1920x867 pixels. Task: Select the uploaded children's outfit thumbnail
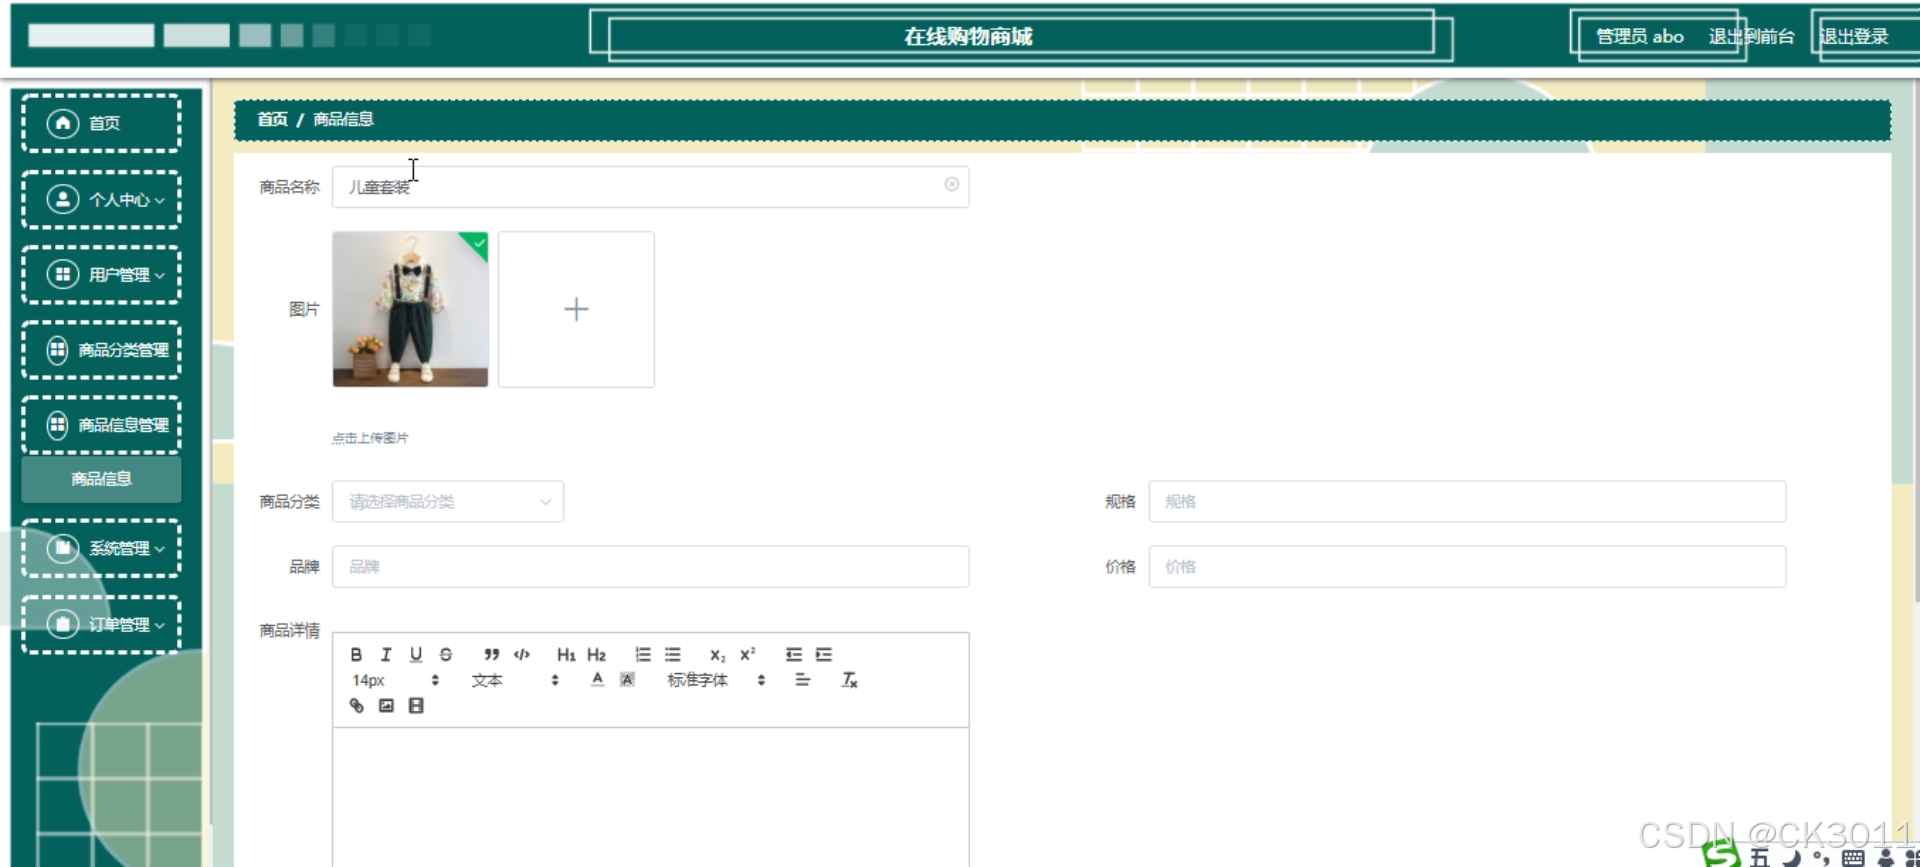click(x=410, y=309)
